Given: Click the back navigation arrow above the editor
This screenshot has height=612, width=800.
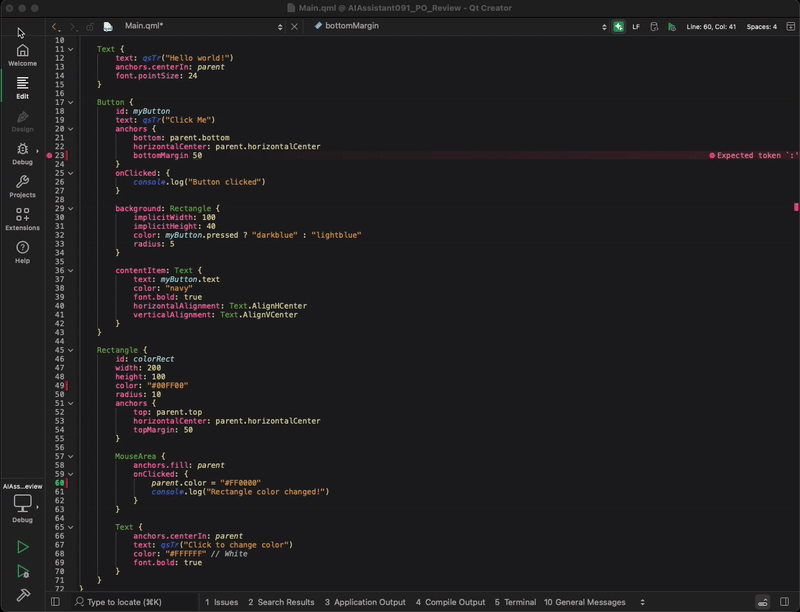Looking at the screenshot, I should coord(55,28).
